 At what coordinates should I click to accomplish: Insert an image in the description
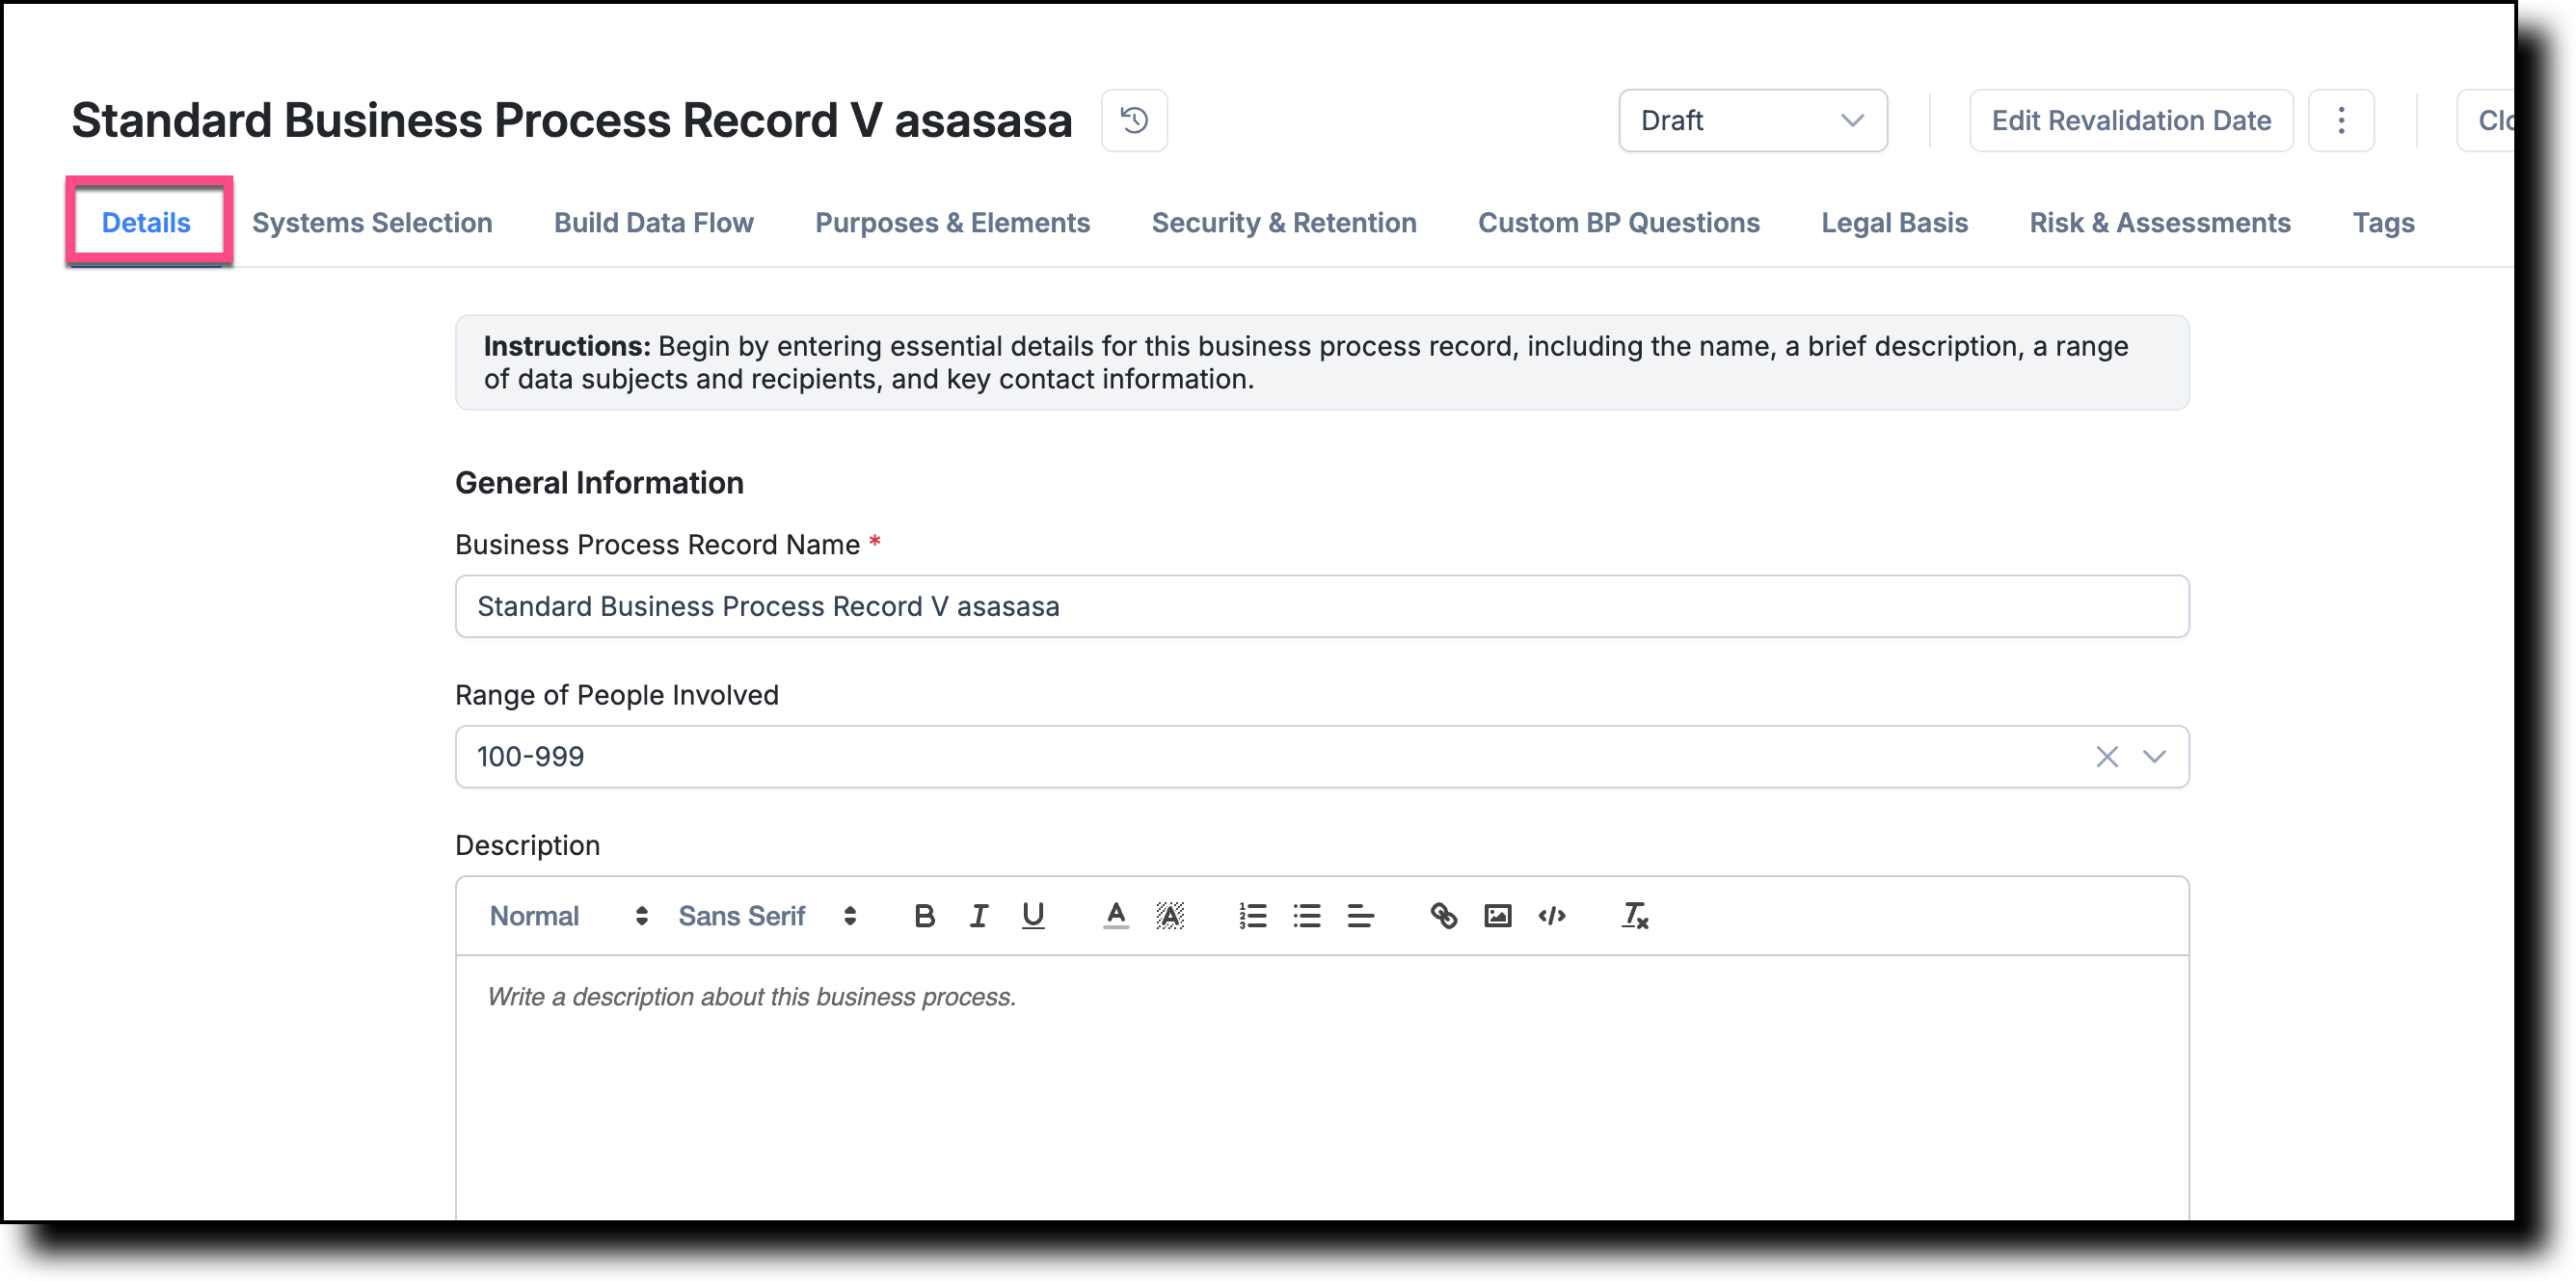click(x=1497, y=915)
